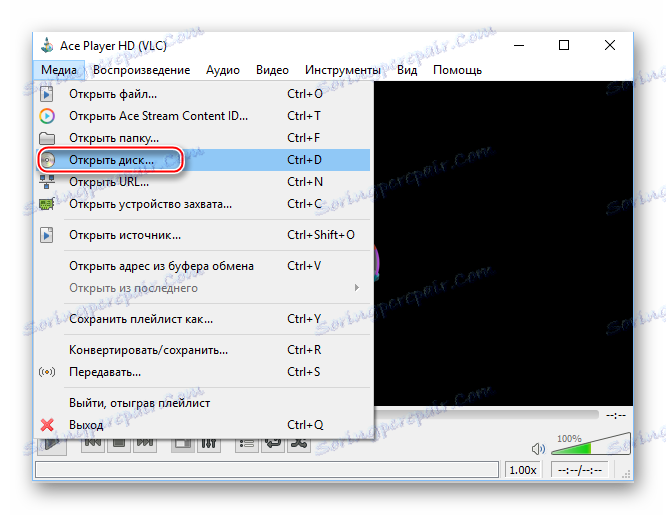Open the Аудио menu
The width and height of the screenshot is (666, 515).
(x=223, y=70)
